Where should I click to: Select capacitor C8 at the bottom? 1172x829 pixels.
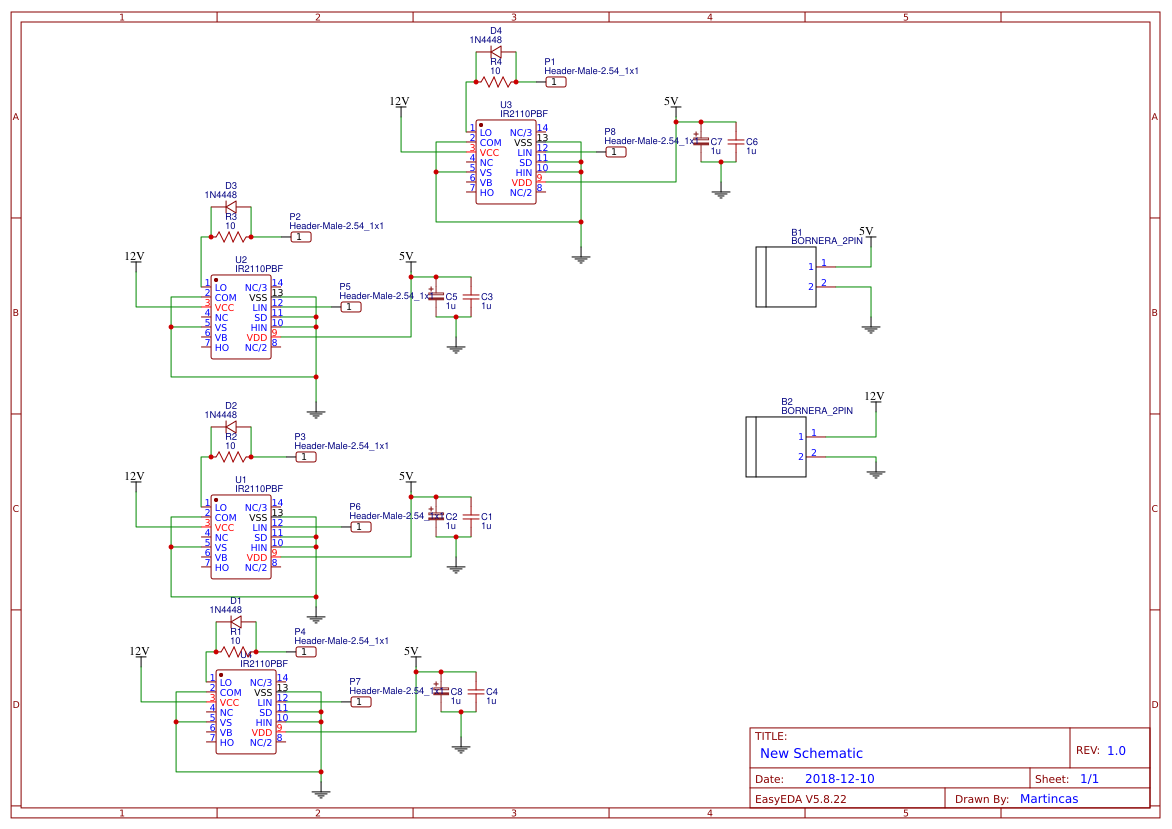(441, 693)
